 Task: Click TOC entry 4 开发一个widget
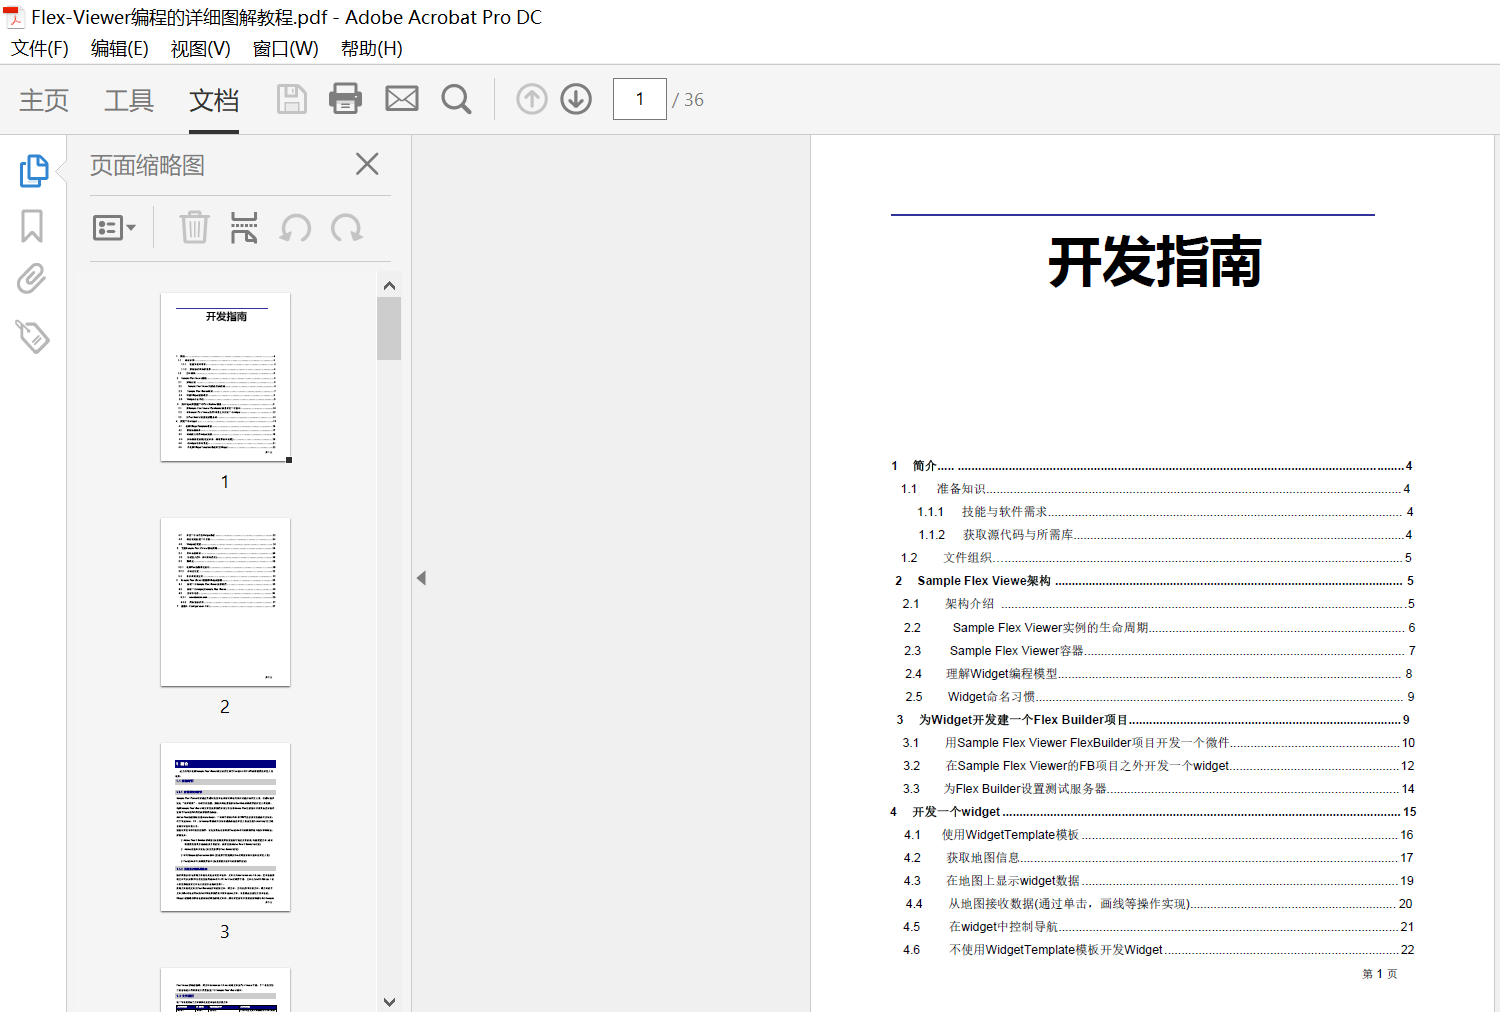[1152, 812]
